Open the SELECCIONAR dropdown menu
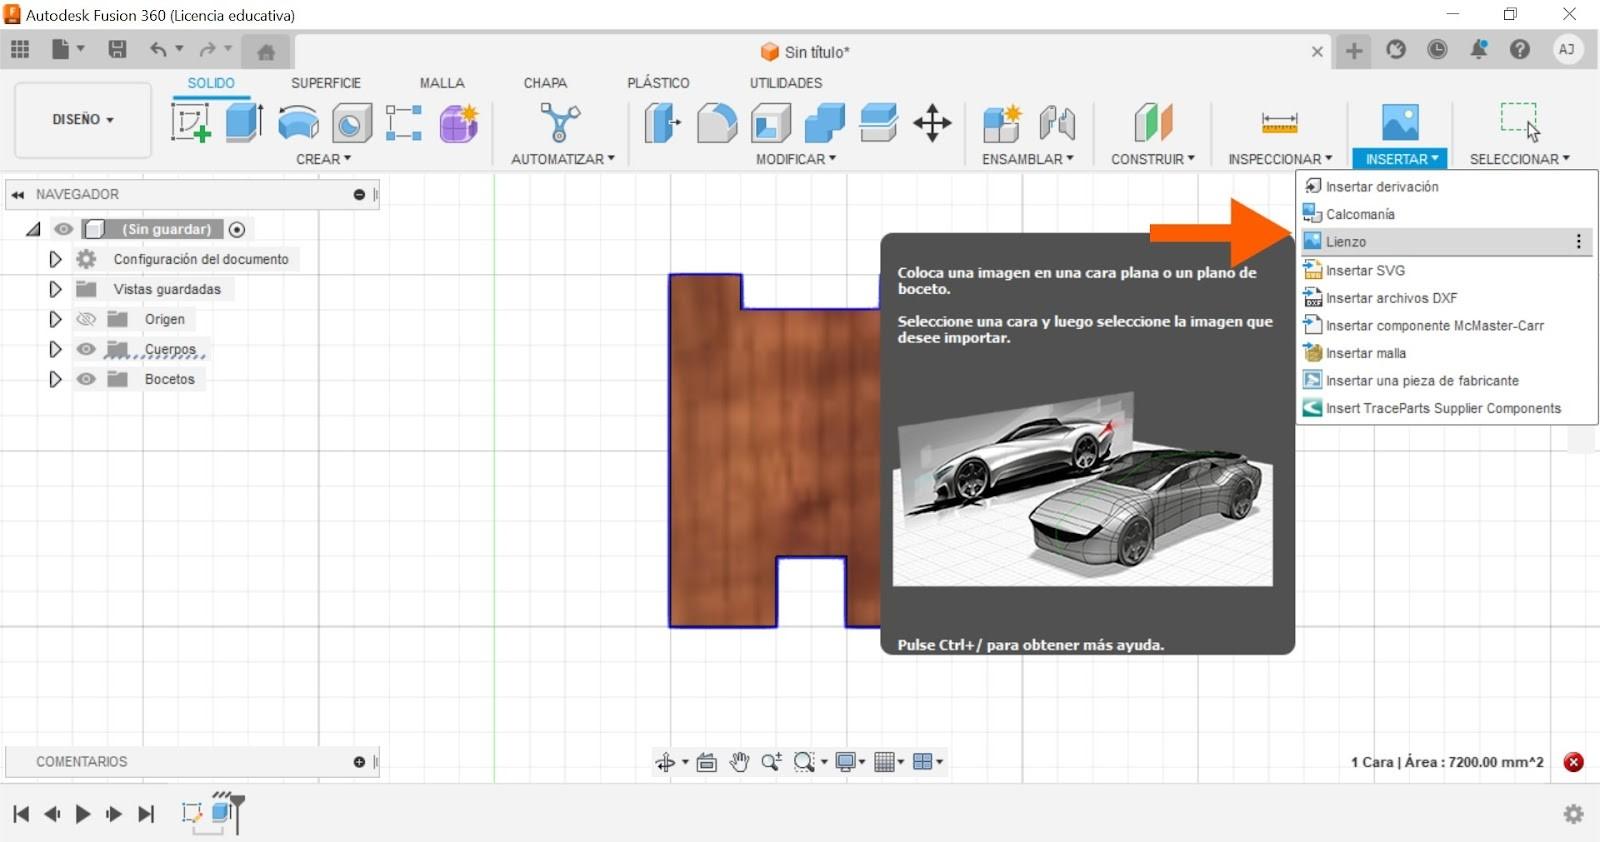This screenshot has height=842, width=1600. [1519, 159]
